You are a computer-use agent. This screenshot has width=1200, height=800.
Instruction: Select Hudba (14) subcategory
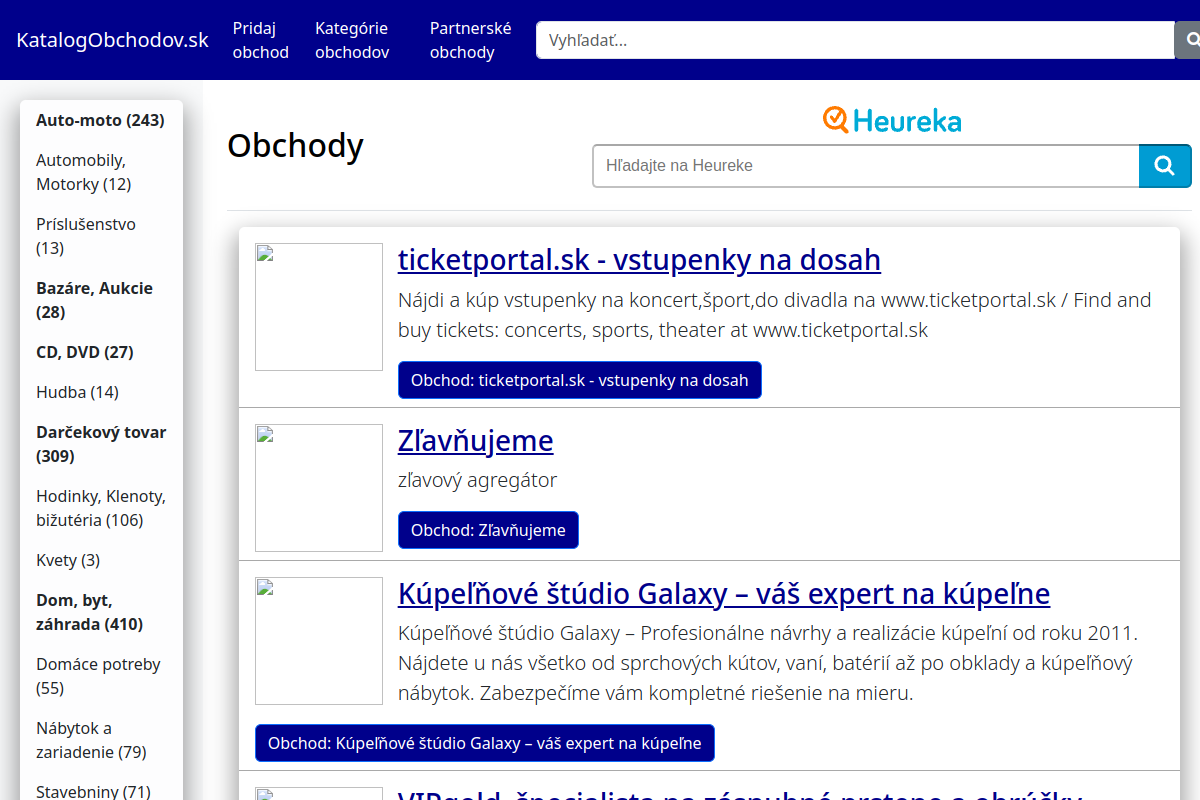click(x=77, y=392)
